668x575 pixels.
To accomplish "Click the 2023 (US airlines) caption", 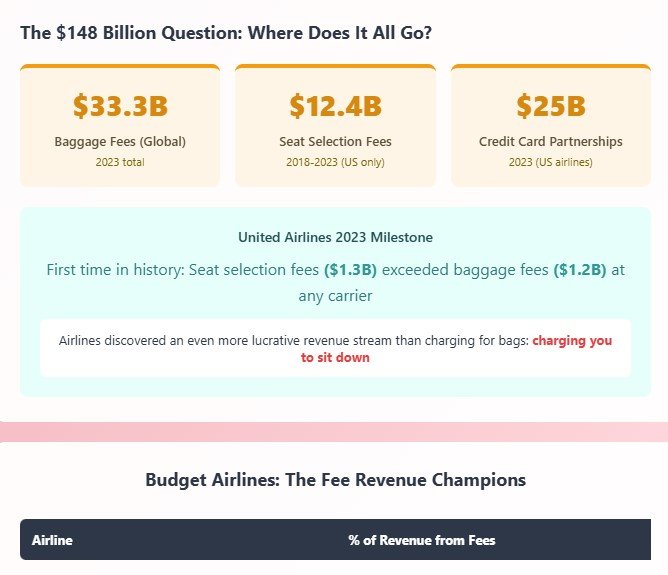I will tap(550, 162).
